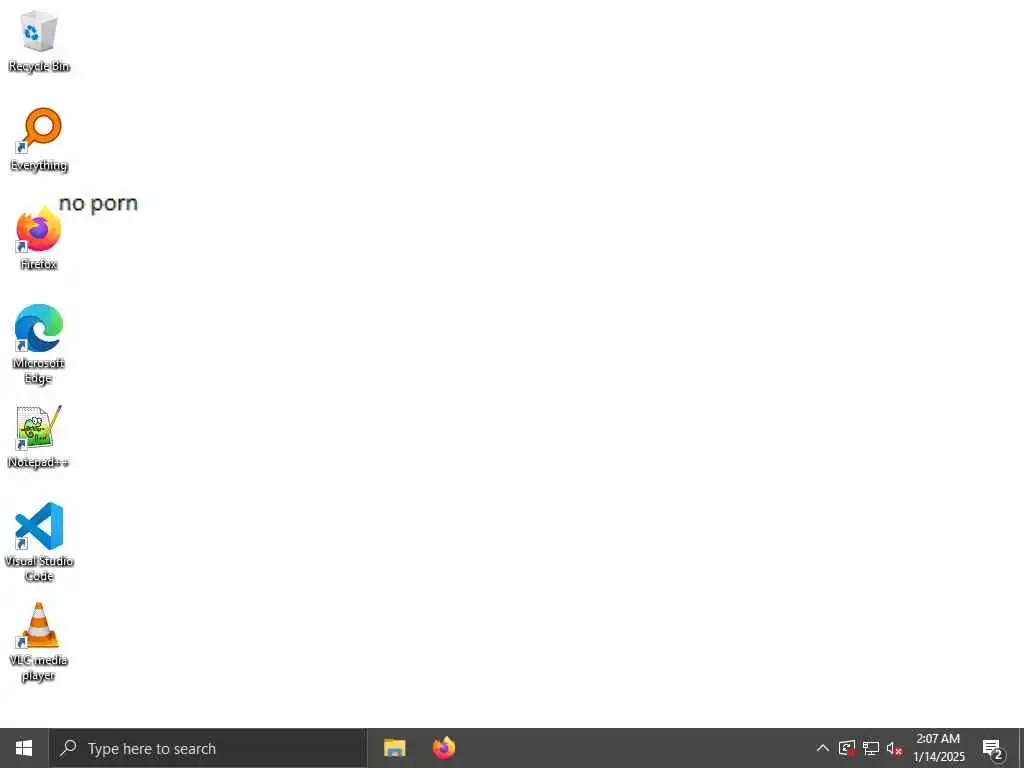Click the 'Type here to search' box
The width and height of the screenshot is (1024, 768).
click(208, 748)
